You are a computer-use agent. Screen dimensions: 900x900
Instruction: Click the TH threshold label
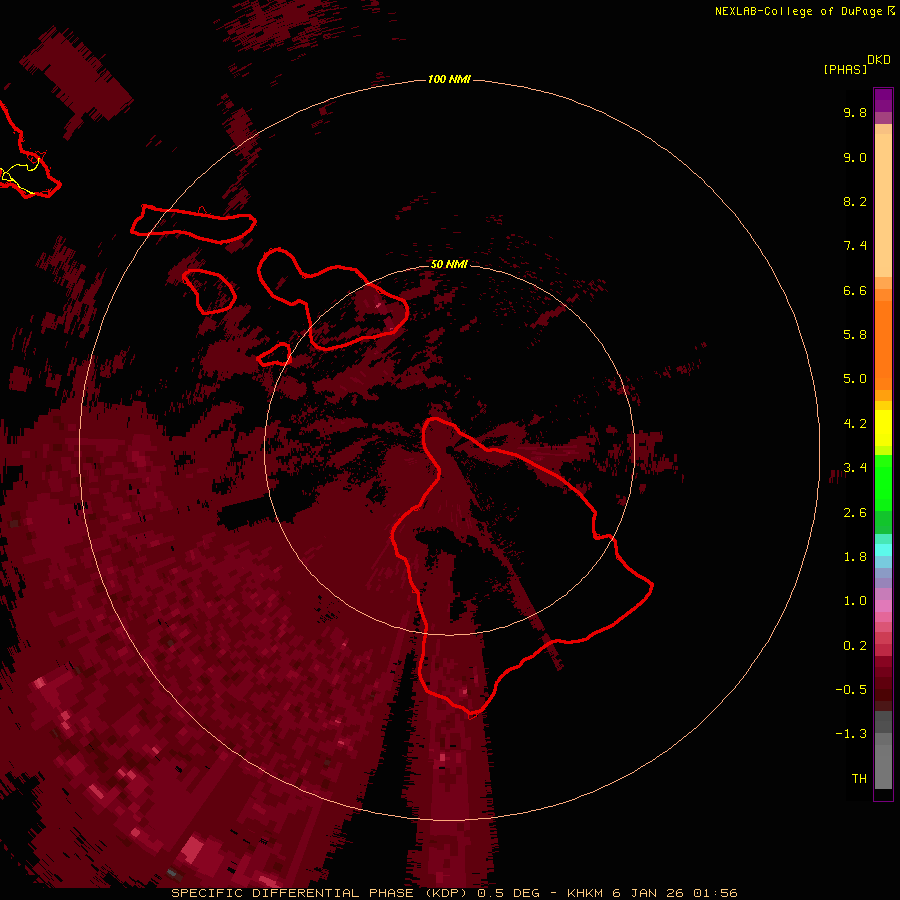click(859, 779)
